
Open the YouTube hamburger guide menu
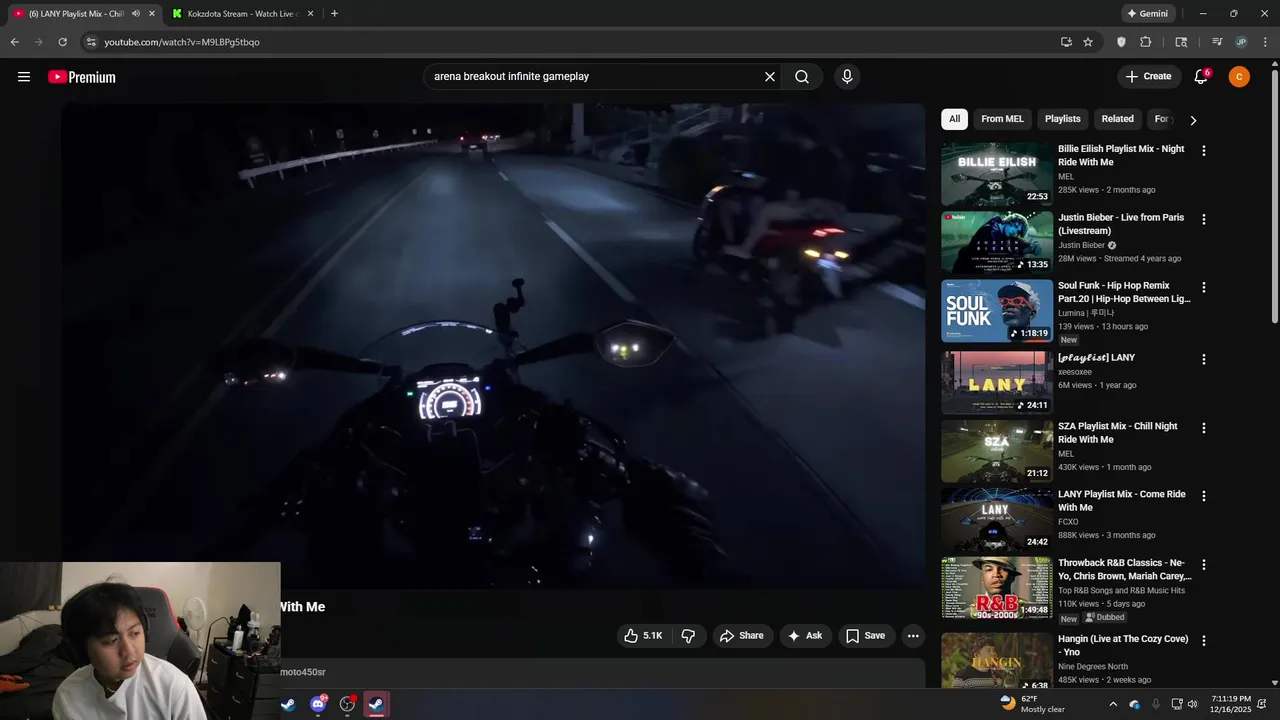[x=24, y=77]
